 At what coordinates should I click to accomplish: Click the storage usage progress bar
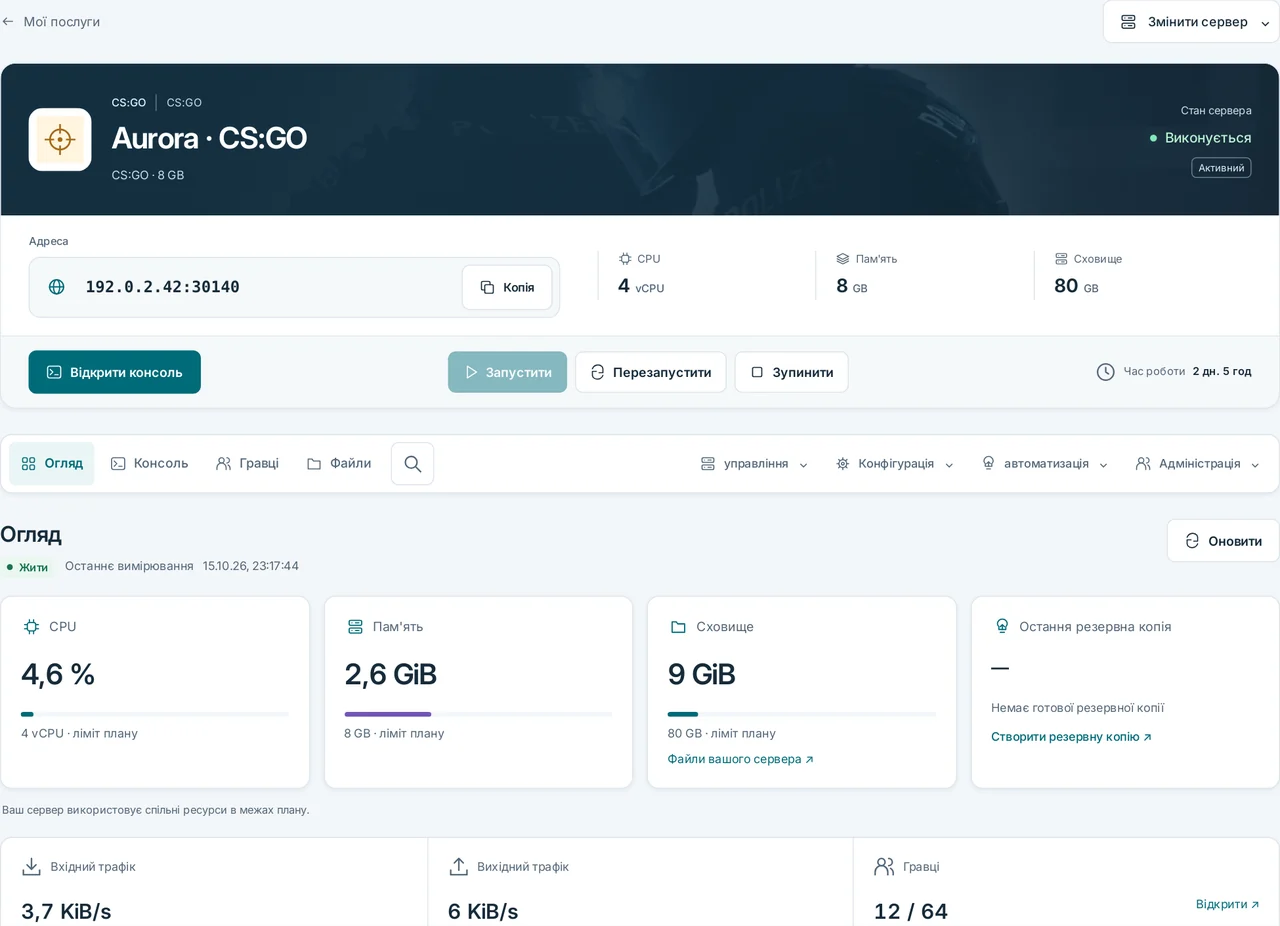pos(802,714)
